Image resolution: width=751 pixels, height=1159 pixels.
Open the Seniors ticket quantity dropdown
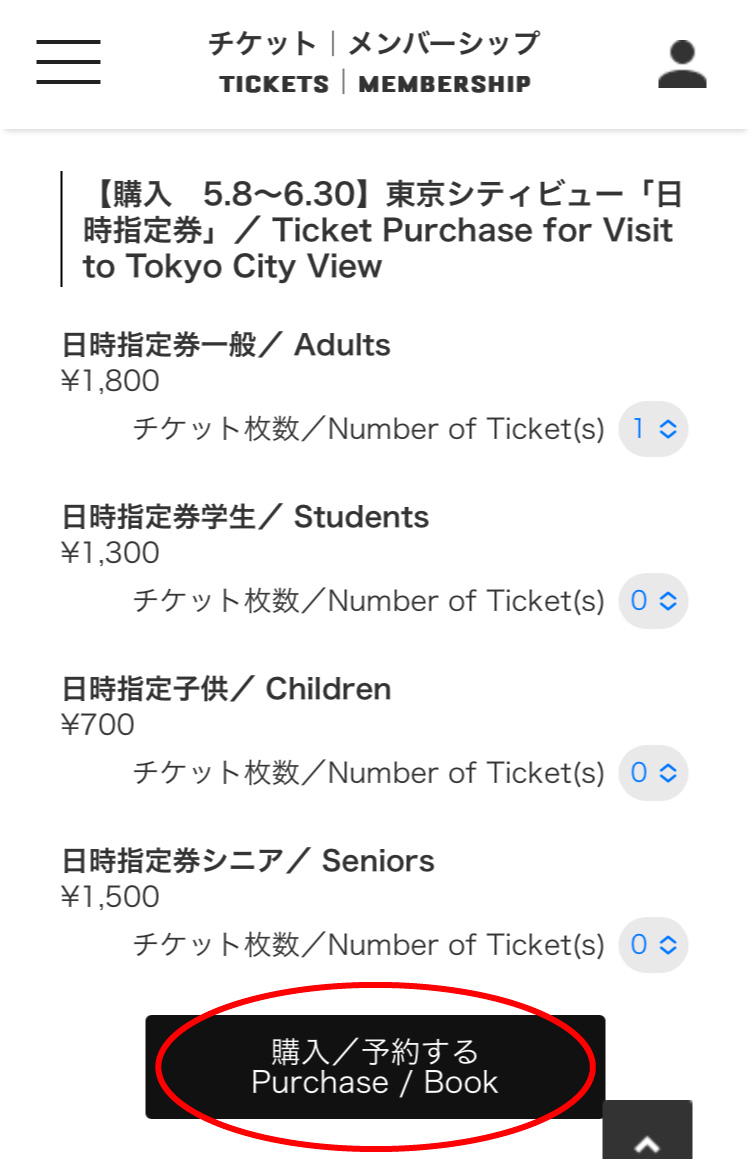coord(653,945)
